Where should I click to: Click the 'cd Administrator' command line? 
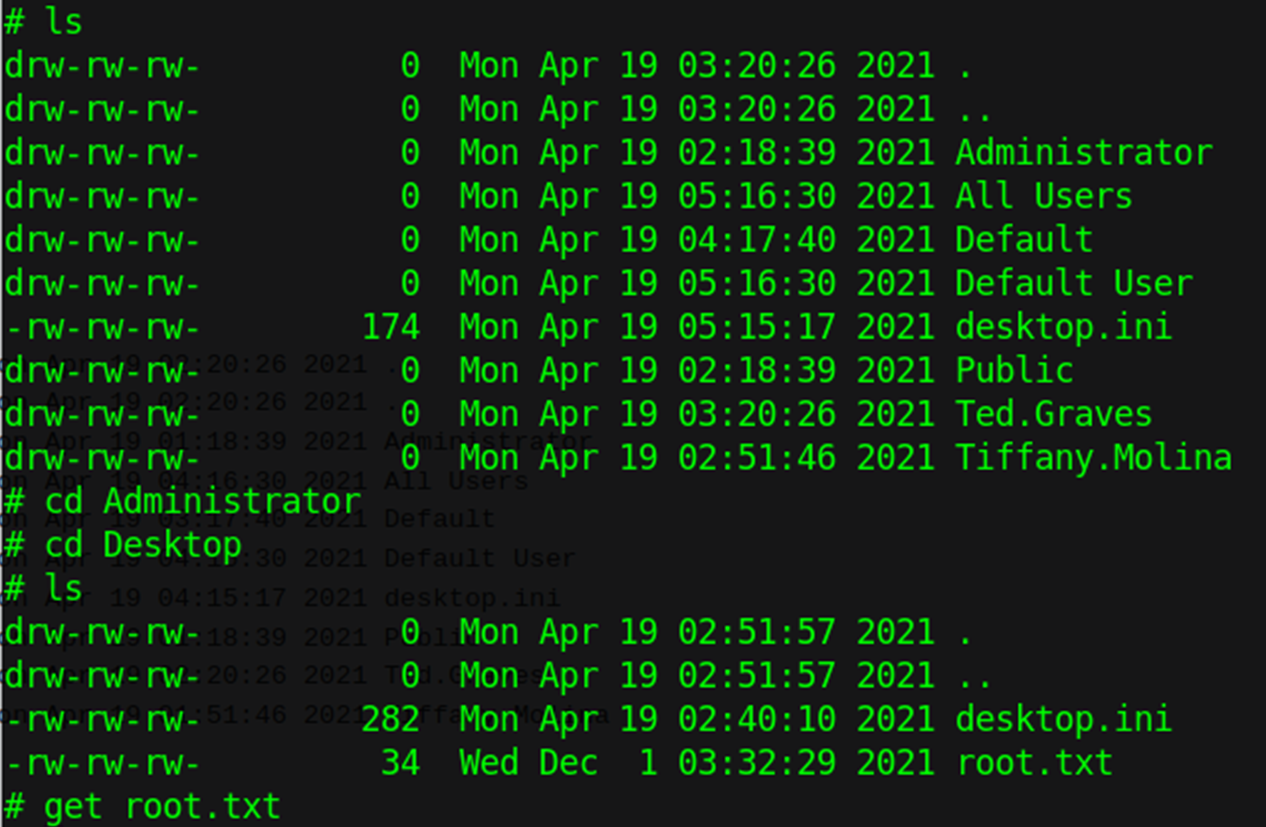(x=182, y=501)
